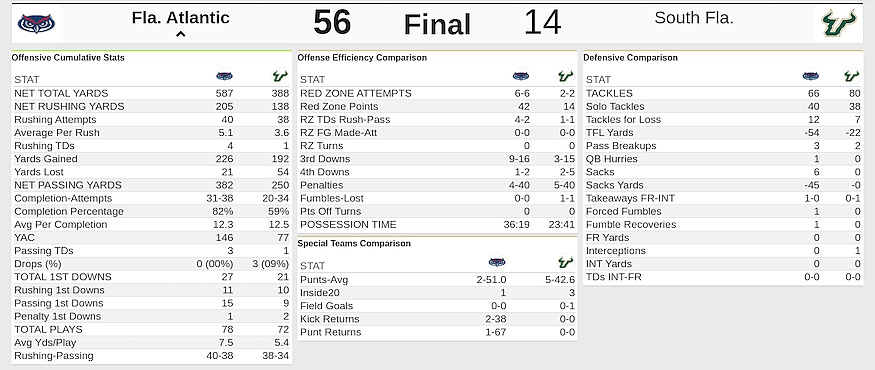Open the Offensive Cumulative Stats panel header
This screenshot has height=370, width=875.
[68, 57]
